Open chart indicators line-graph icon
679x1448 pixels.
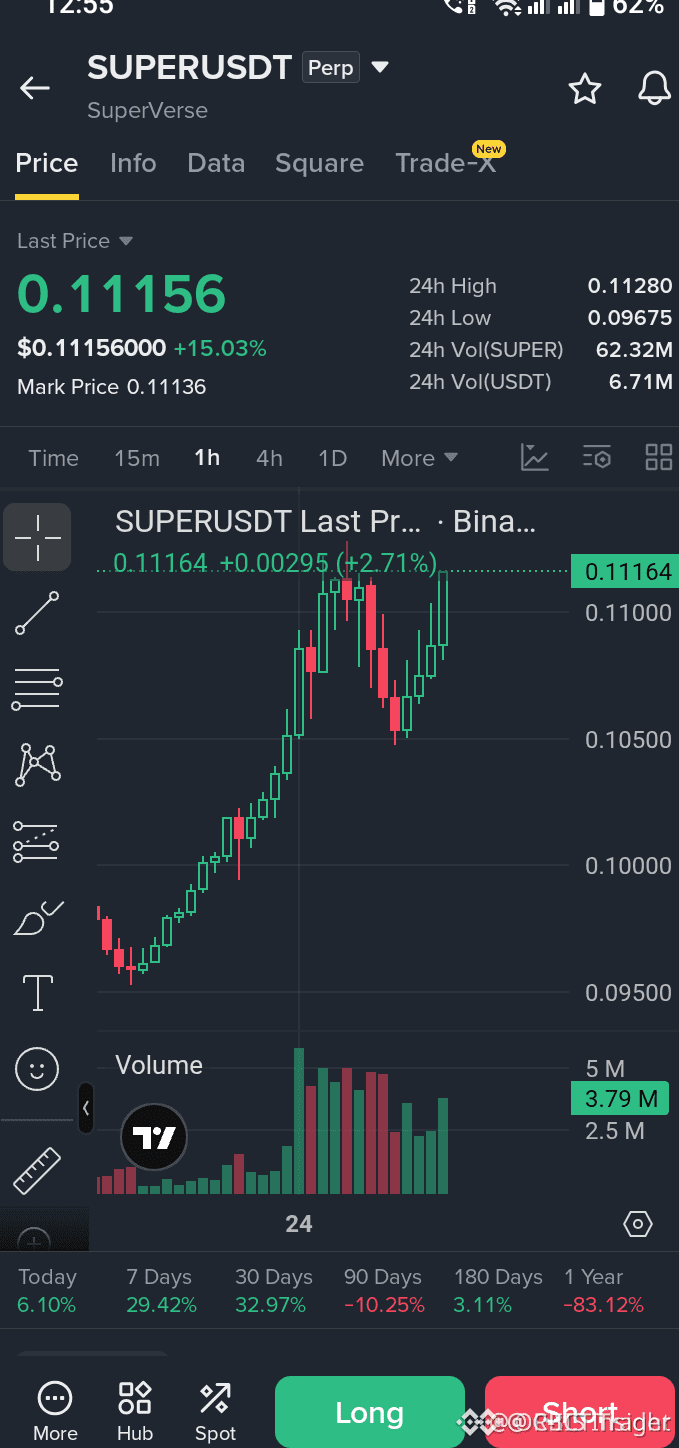(x=535, y=458)
